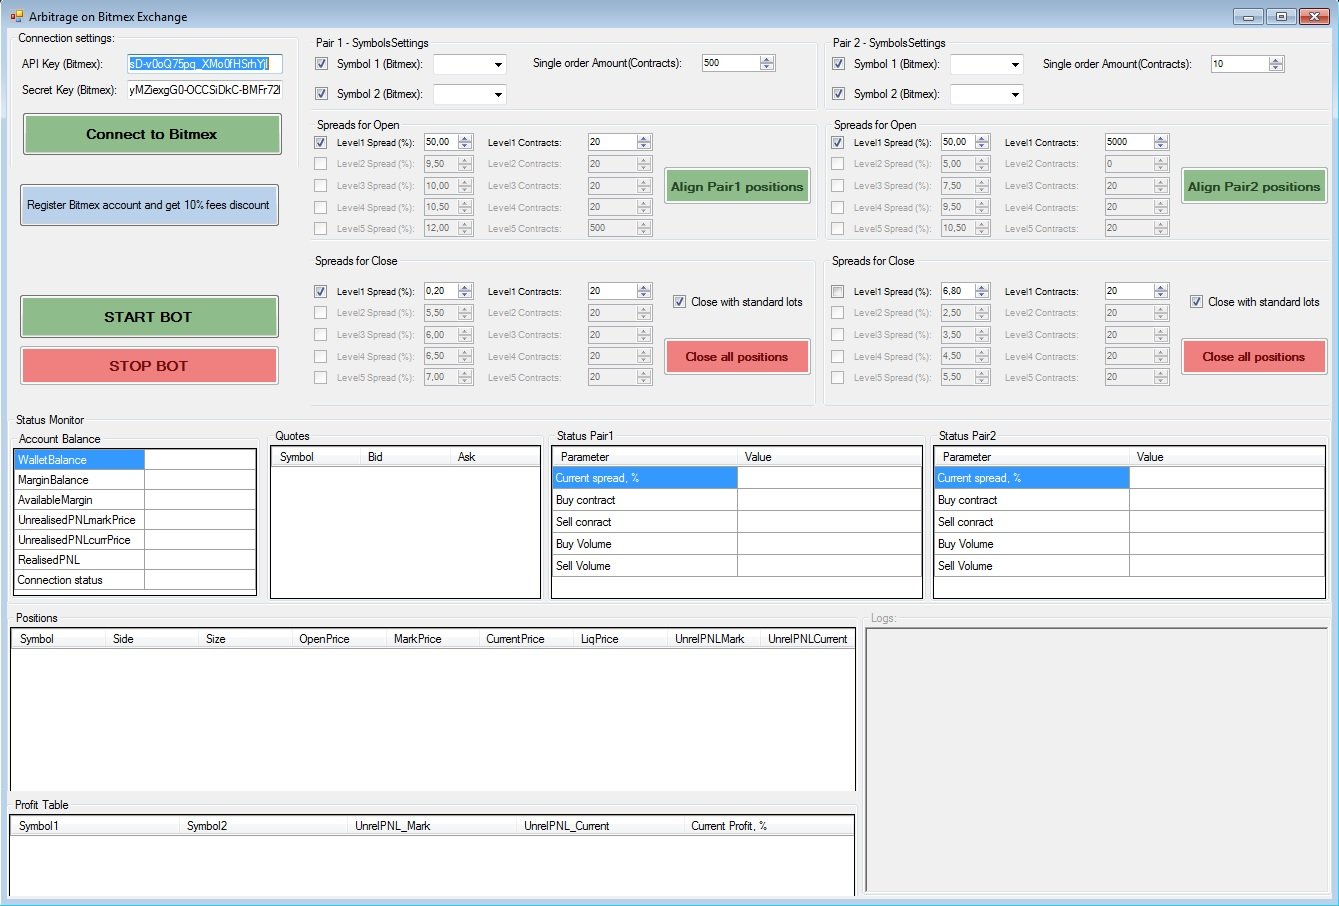Click the START BOT button
The height and width of the screenshot is (906, 1339).
tap(148, 317)
